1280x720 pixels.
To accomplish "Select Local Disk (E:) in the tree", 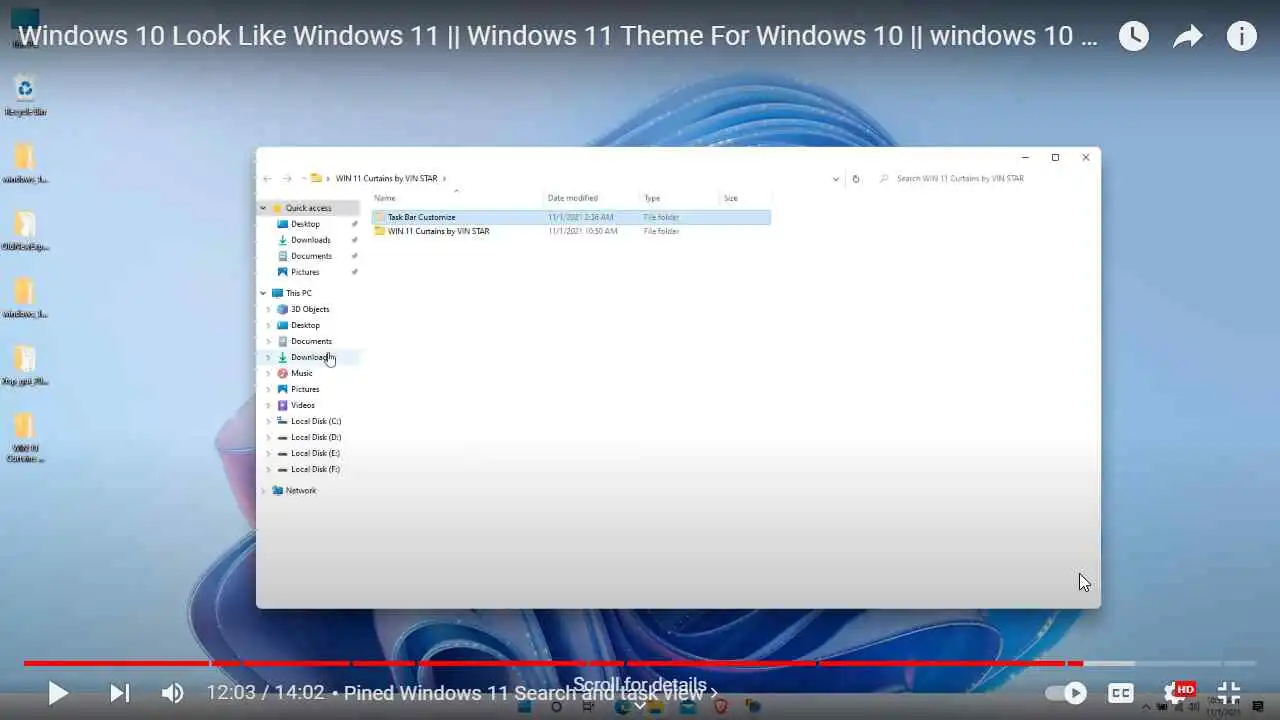I will click(x=315, y=453).
